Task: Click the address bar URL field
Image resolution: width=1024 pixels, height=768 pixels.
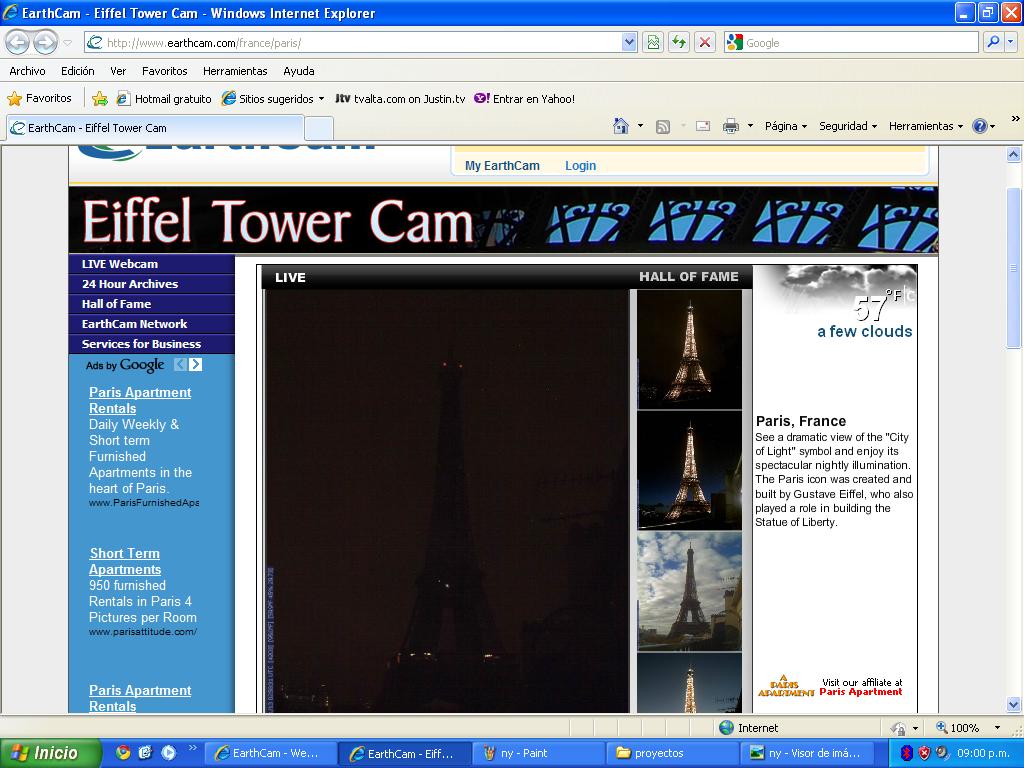Action: (x=362, y=42)
